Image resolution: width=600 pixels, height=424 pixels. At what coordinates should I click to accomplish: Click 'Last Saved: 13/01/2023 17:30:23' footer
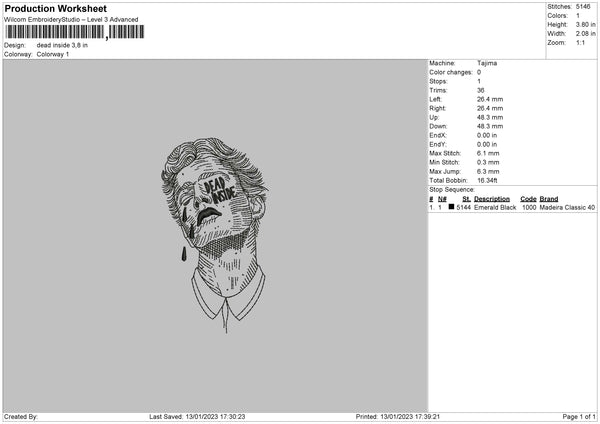coord(197,417)
